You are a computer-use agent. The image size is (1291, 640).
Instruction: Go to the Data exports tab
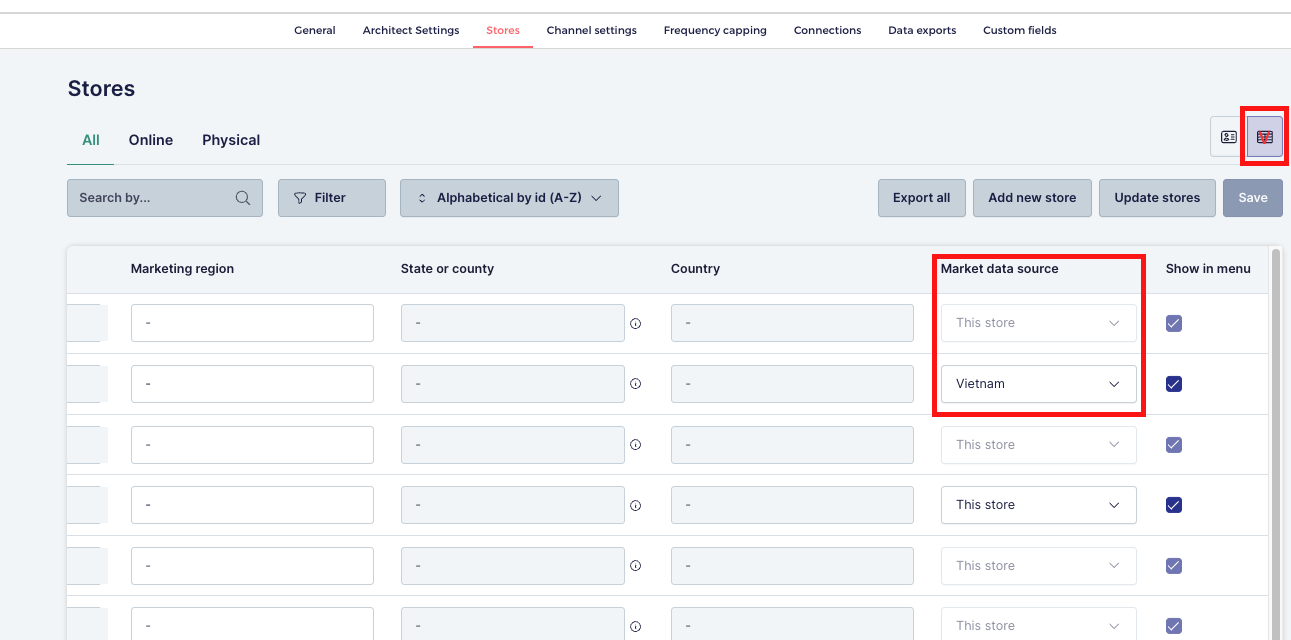click(x=922, y=30)
